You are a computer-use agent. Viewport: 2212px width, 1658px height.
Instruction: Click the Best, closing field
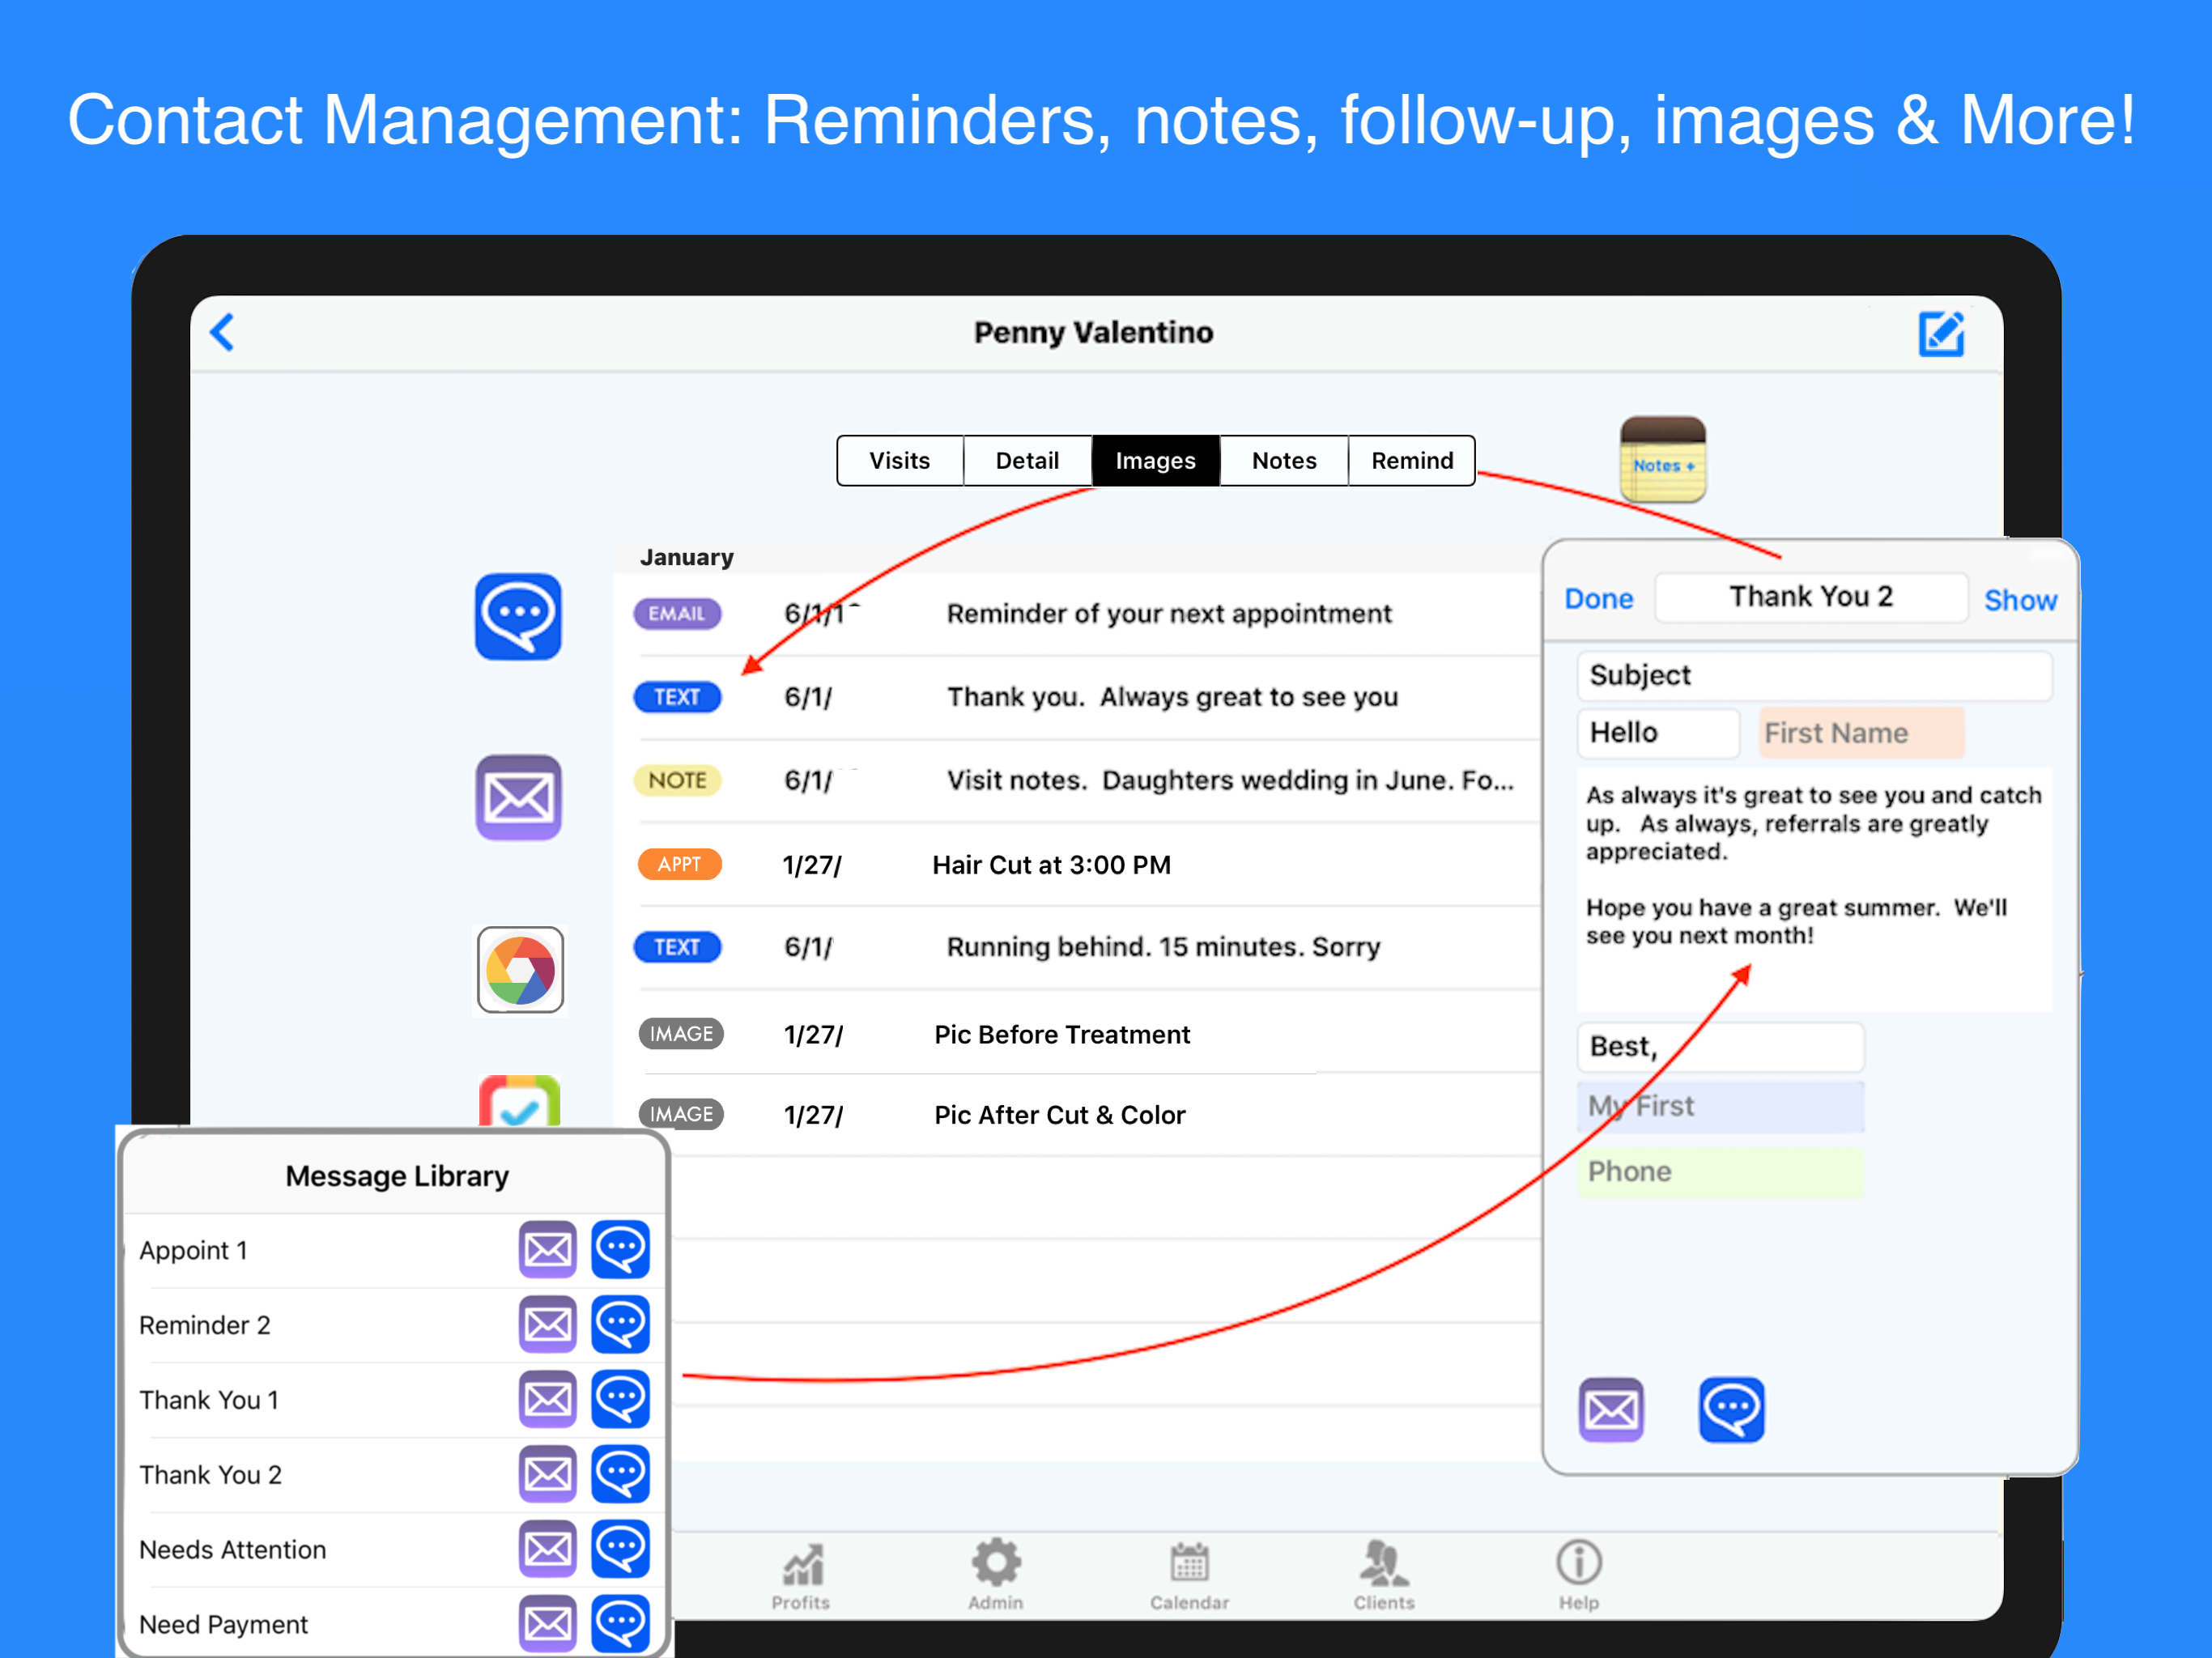tap(1720, 1046)
